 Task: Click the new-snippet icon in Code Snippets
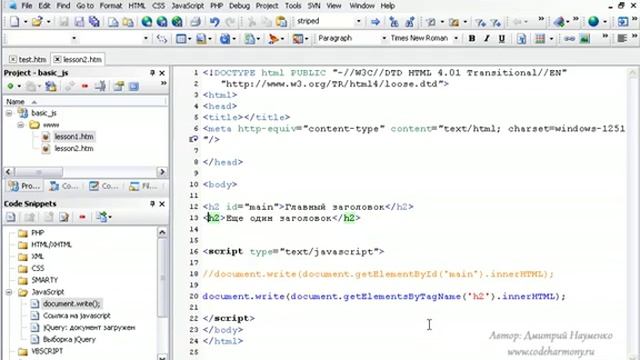11,217
